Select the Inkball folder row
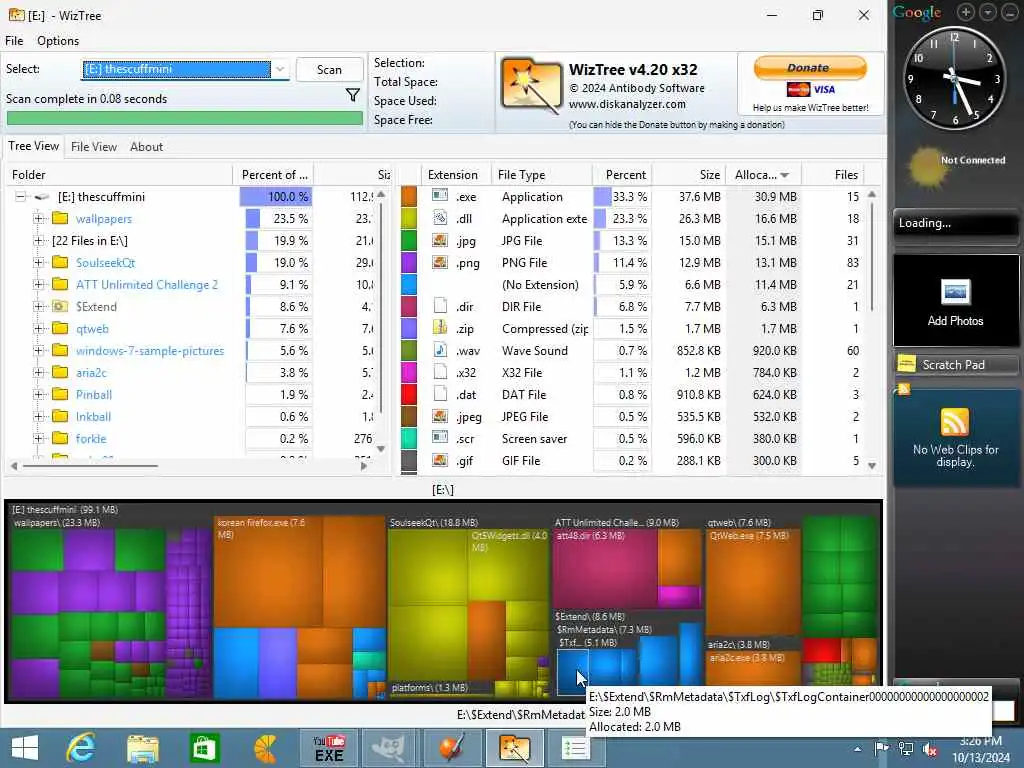This screenshot has height=768, width=1024. point(93,416)
